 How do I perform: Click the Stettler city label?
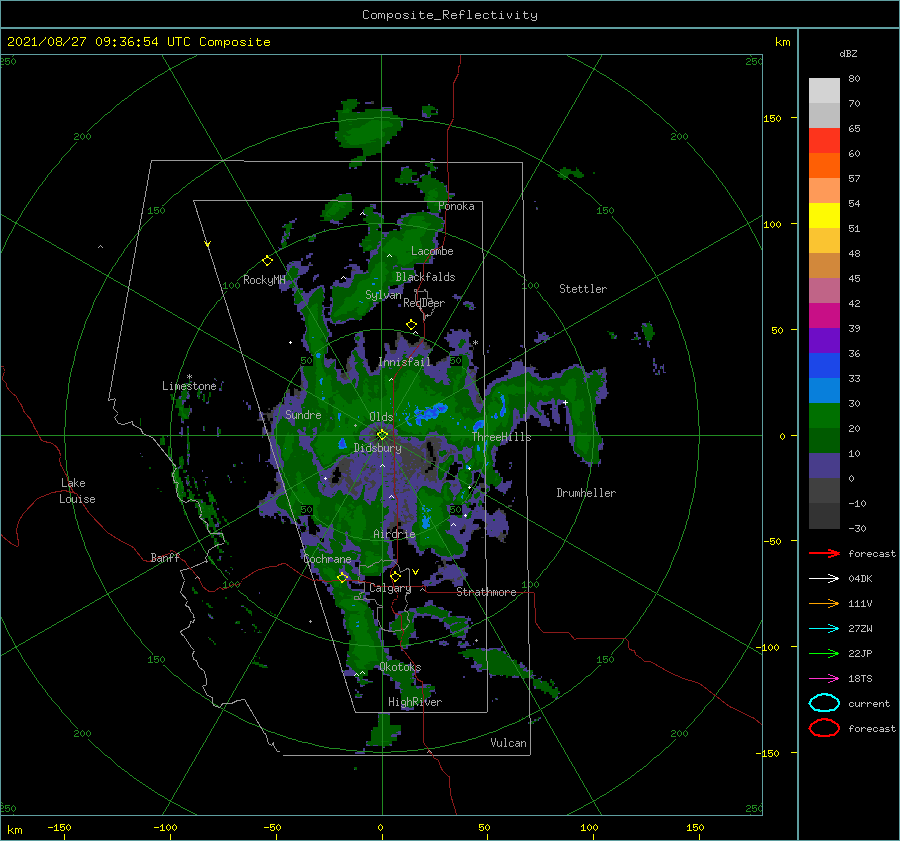pos(583,289)
